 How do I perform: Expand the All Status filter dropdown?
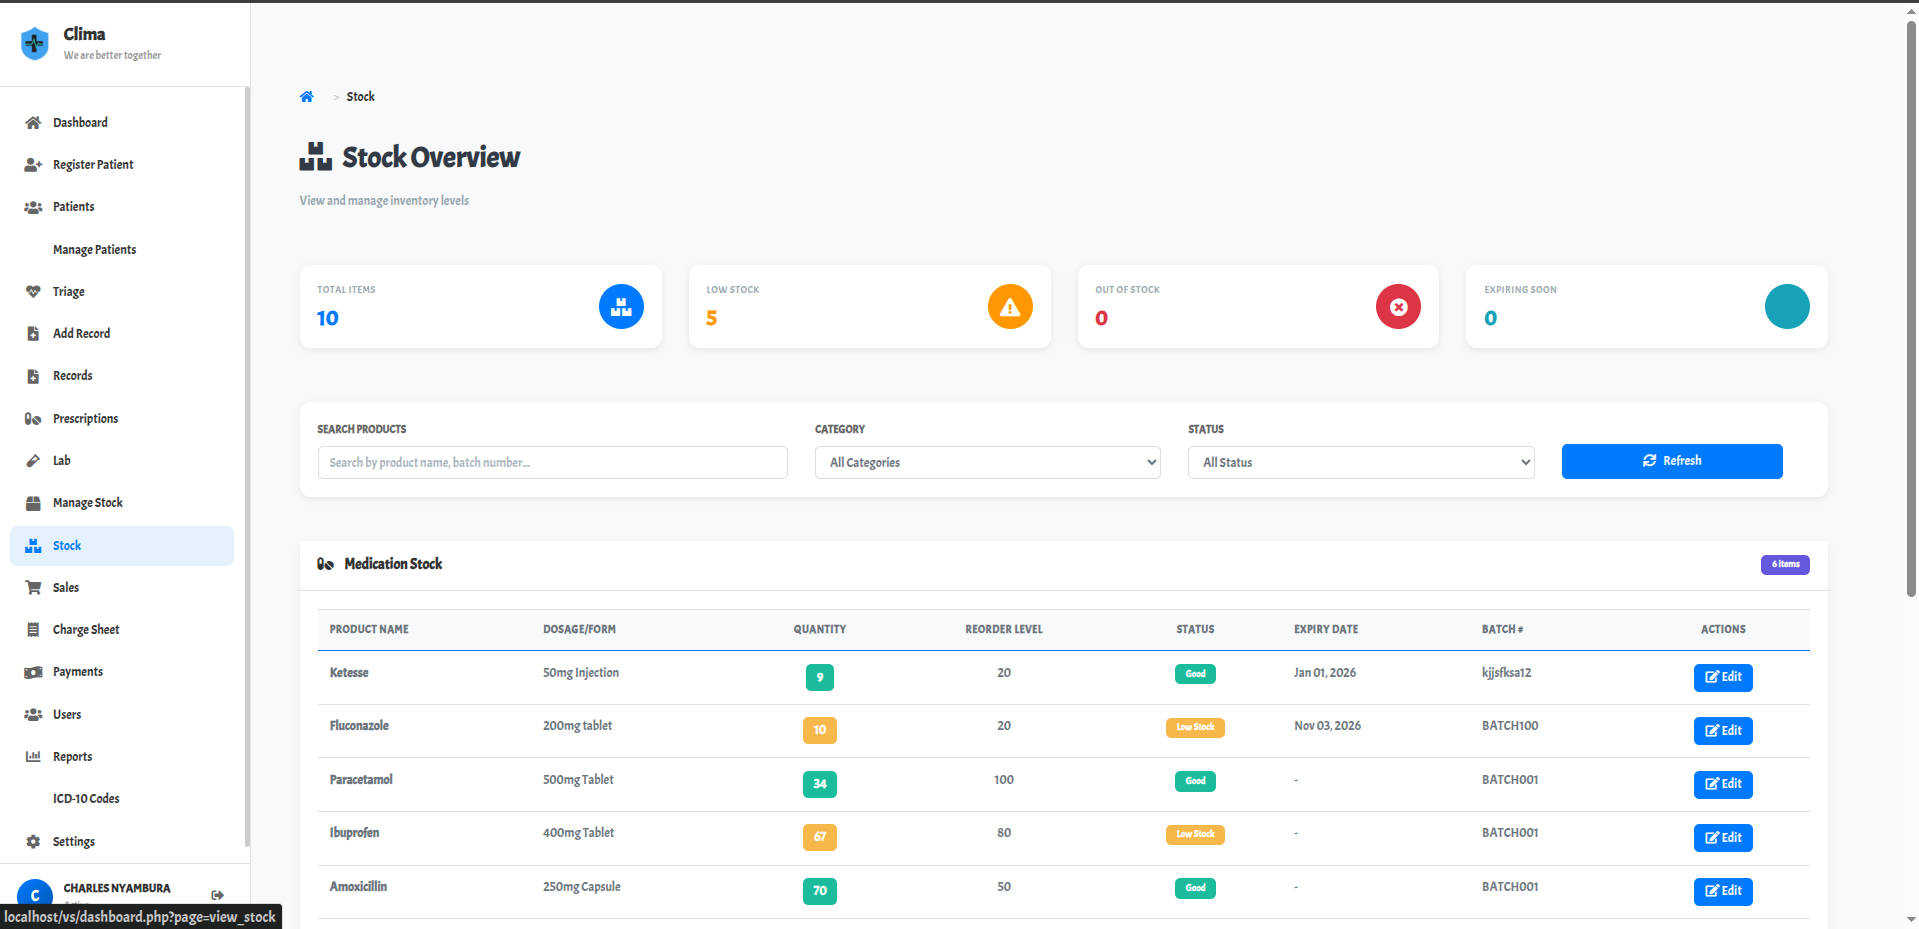pos(1360,462)
